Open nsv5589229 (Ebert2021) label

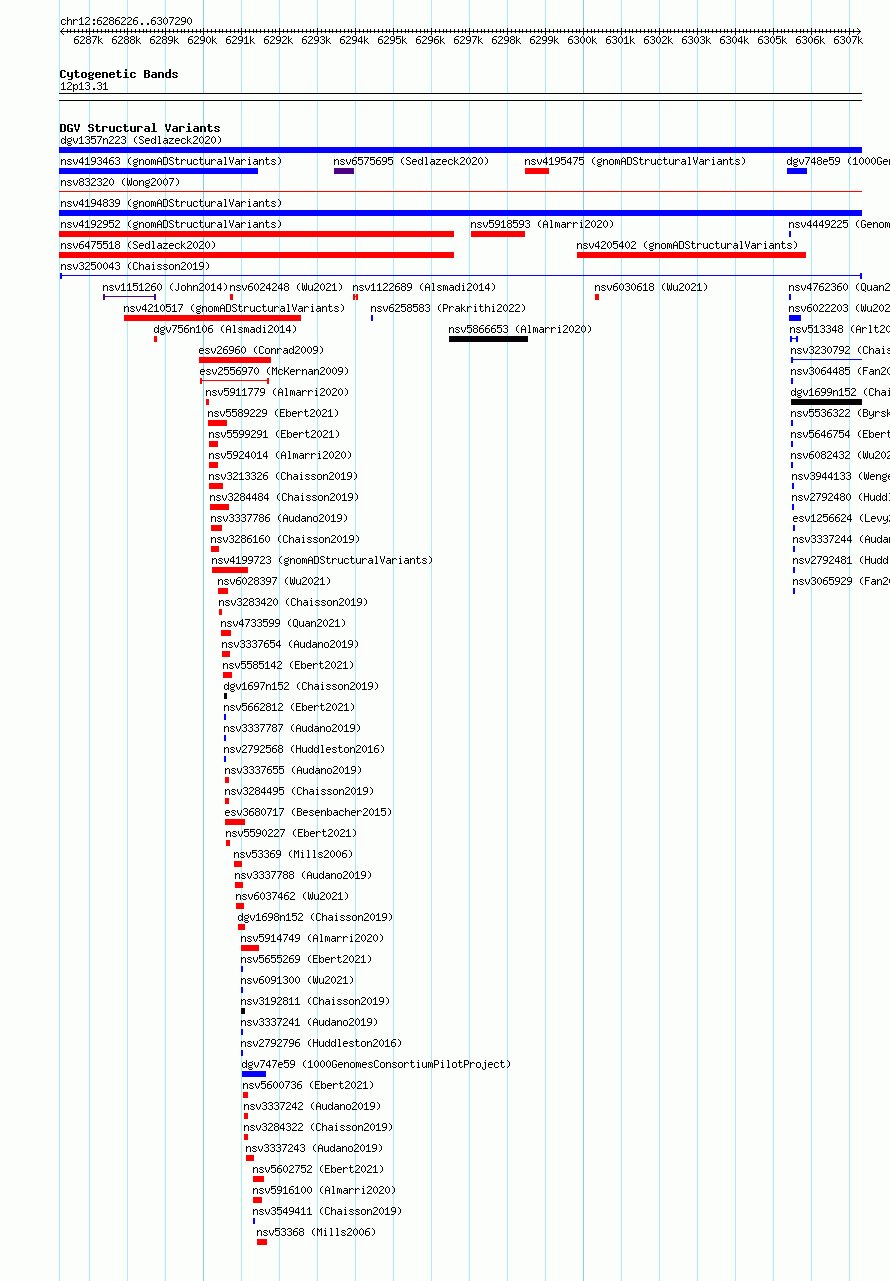(x=273, y=413)
